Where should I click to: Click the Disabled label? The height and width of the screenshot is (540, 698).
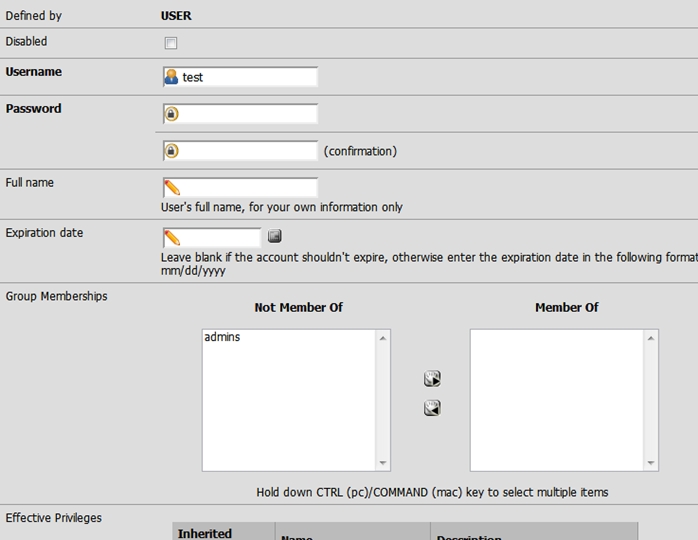(x=26, y=41)
